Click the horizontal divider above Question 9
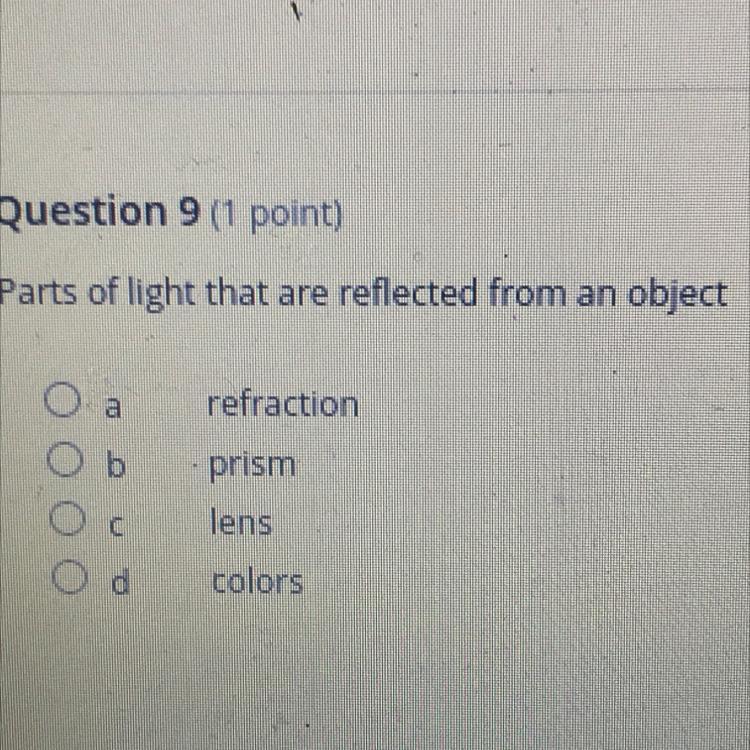This screenshot has width=750, height=750. 375,90
